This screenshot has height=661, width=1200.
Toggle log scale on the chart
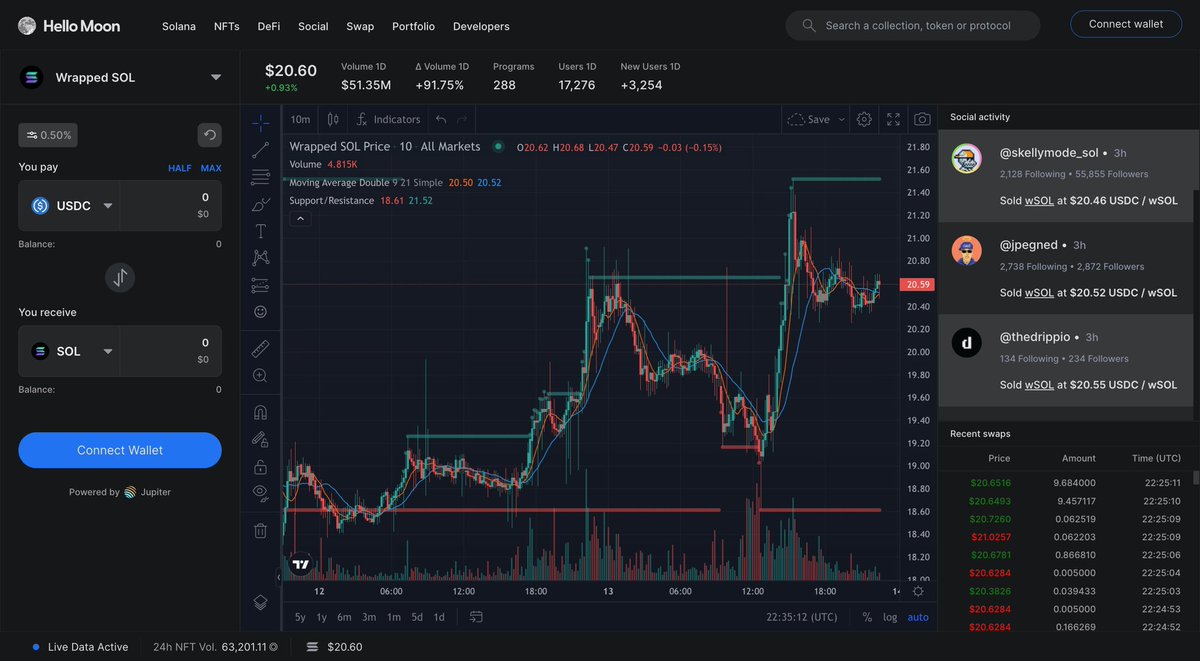tap(890, 617)
